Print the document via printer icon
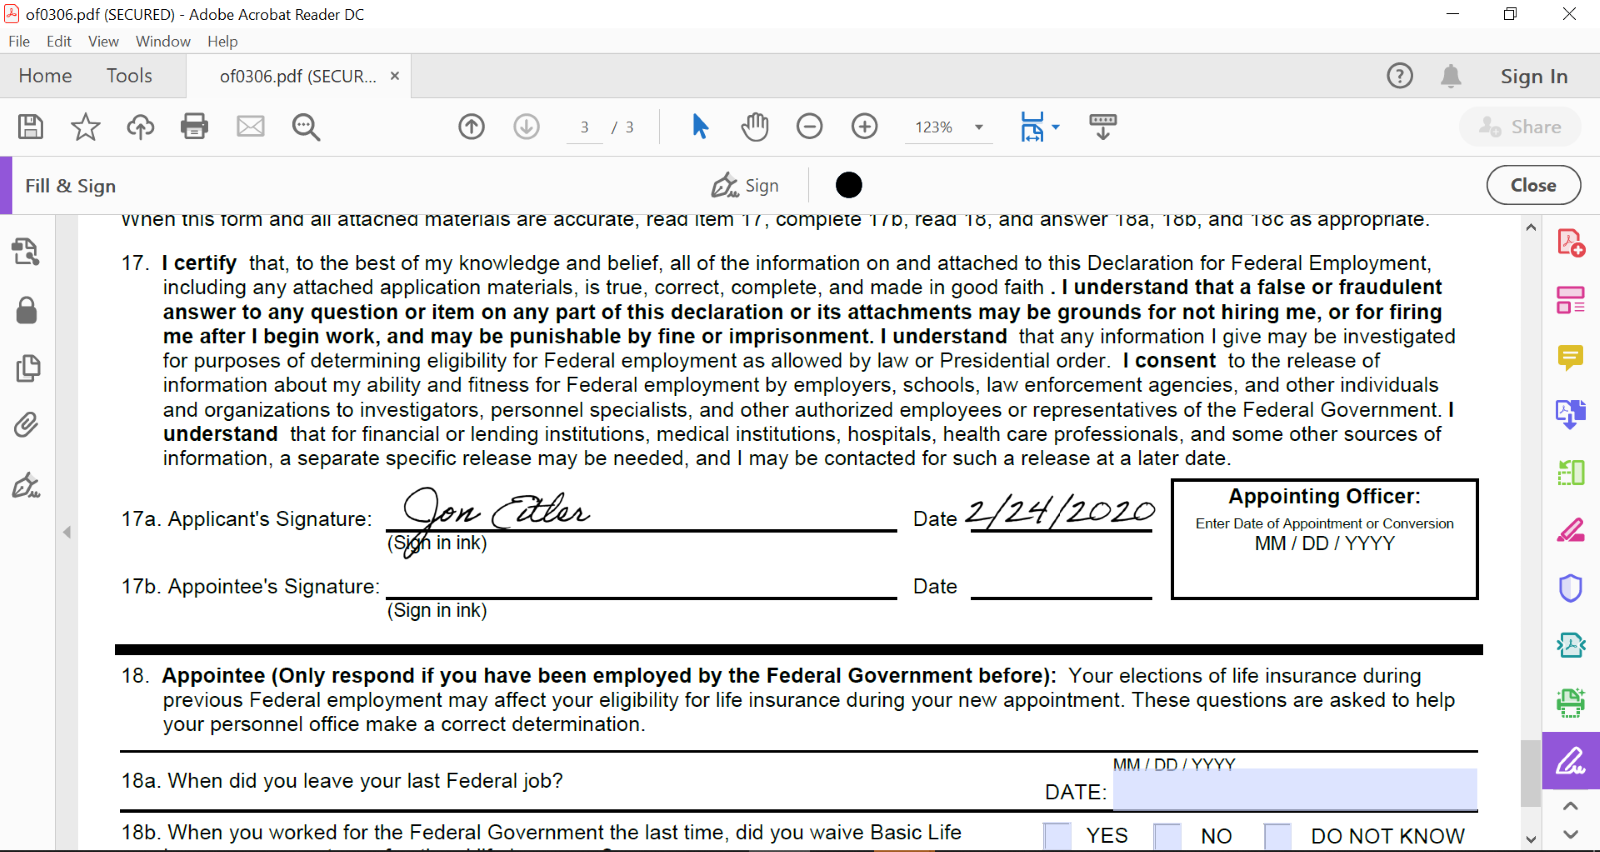 (x=194, y=126)
